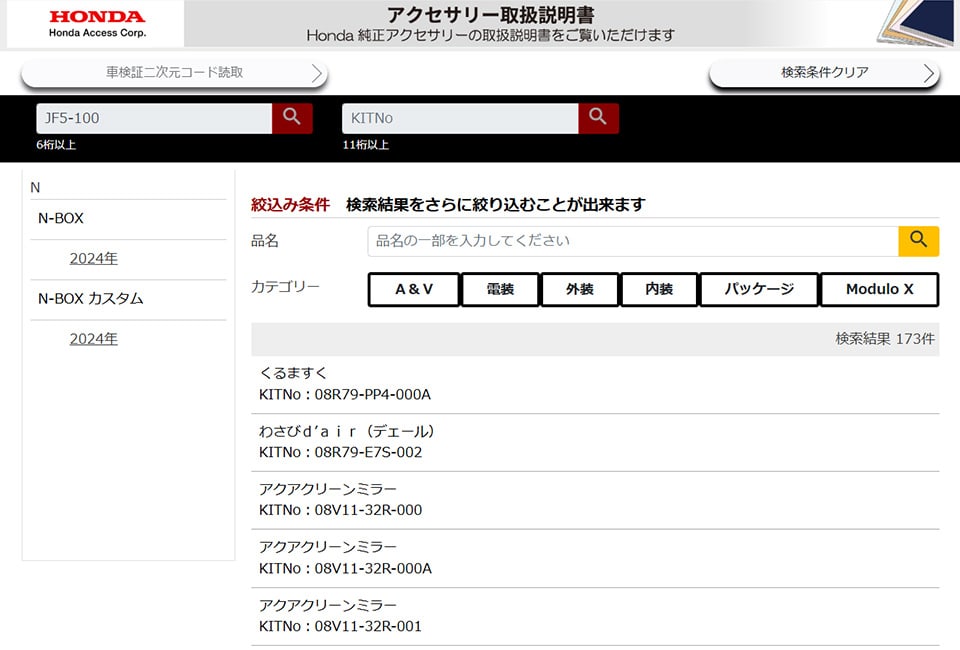Click the KITNo input field

coord(460,118)
